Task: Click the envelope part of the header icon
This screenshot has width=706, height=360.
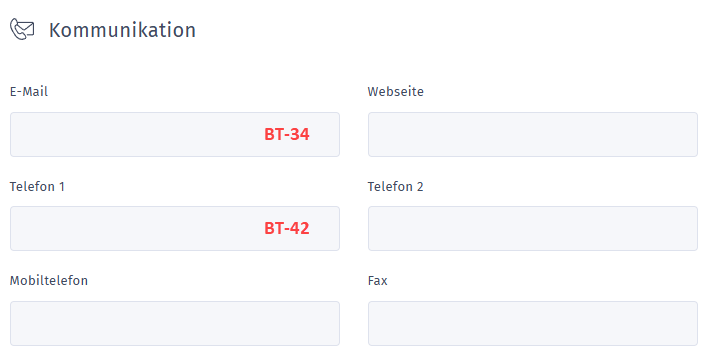Action: [27, 28]
